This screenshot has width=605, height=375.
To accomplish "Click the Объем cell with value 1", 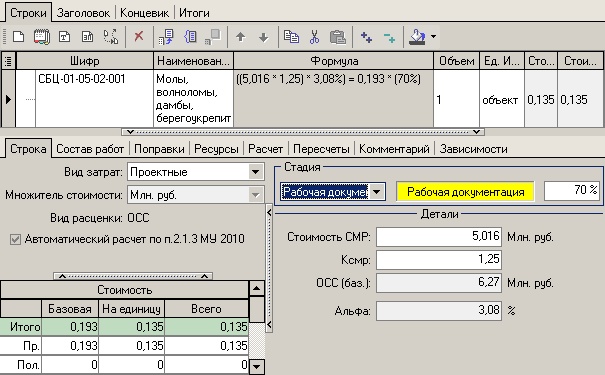I will [456, 99].
